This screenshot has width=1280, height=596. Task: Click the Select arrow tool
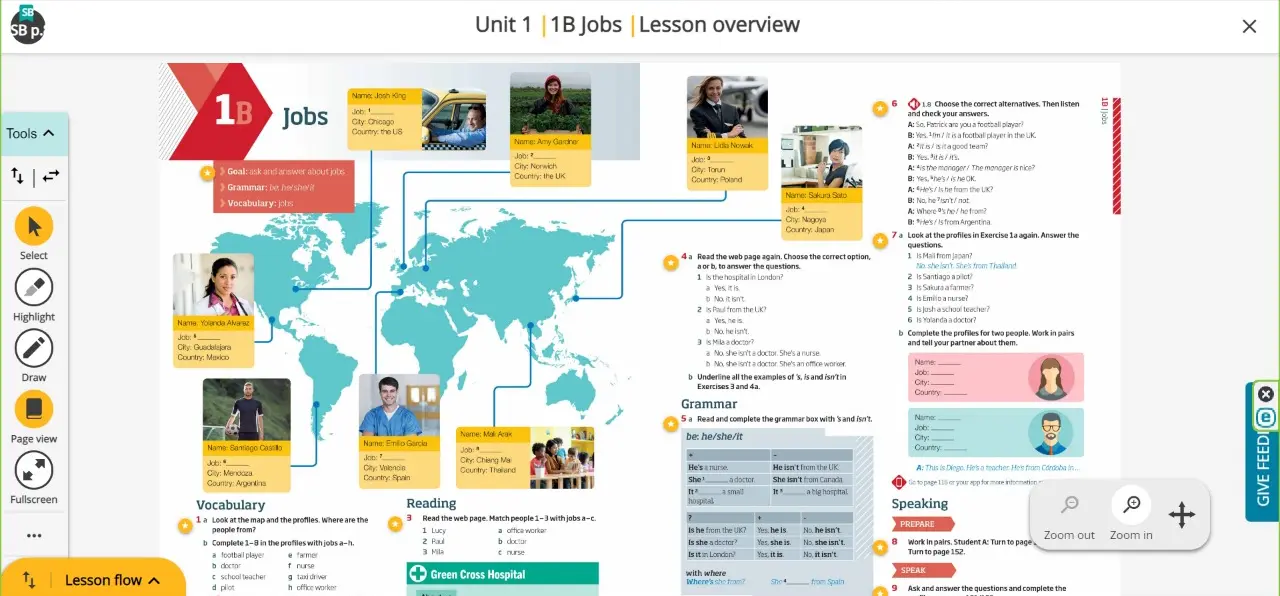coord(34,227)
